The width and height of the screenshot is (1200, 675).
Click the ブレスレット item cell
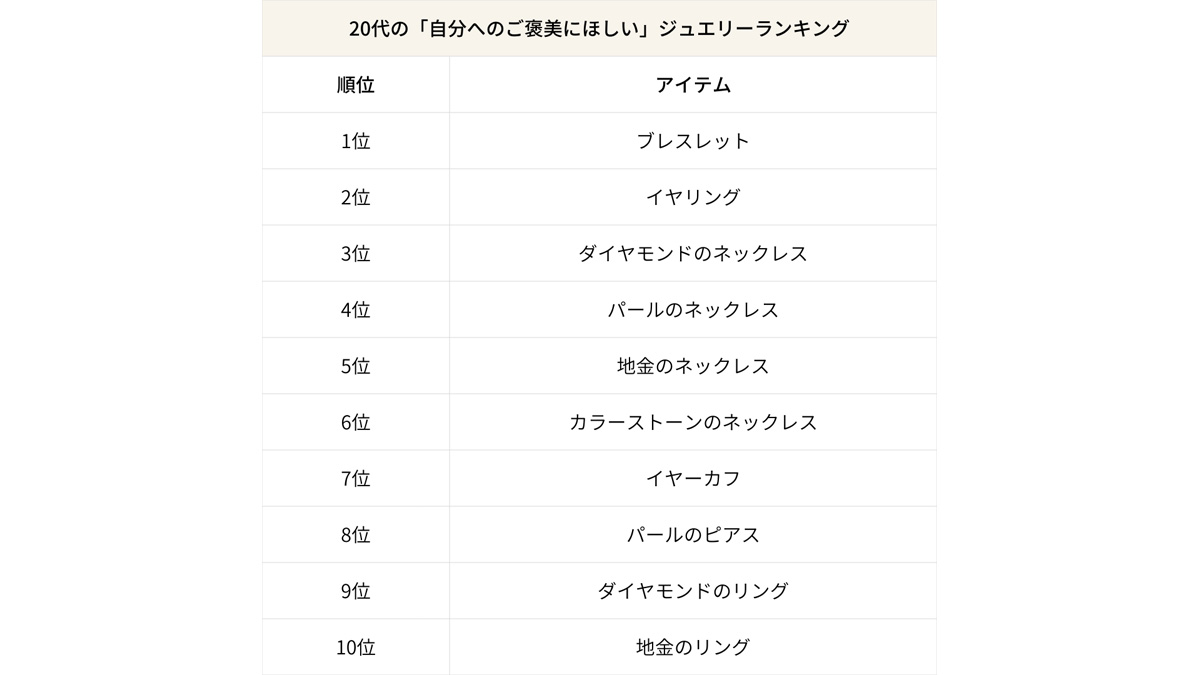click(x=693, y=141)
